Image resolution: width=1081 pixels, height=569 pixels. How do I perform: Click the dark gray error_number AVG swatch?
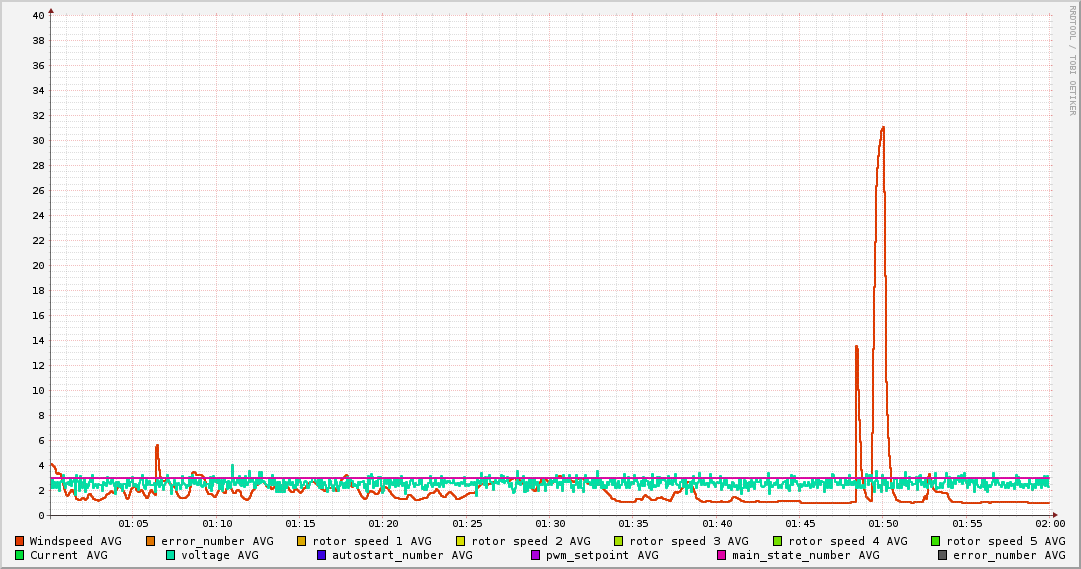[x=943, y=555]
